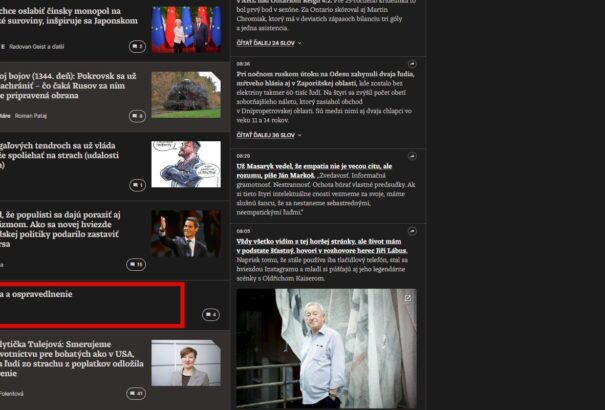Share the 08:36 Odesa attack post
This screenshot has height=410, width=605.
[x=412, y=64]
